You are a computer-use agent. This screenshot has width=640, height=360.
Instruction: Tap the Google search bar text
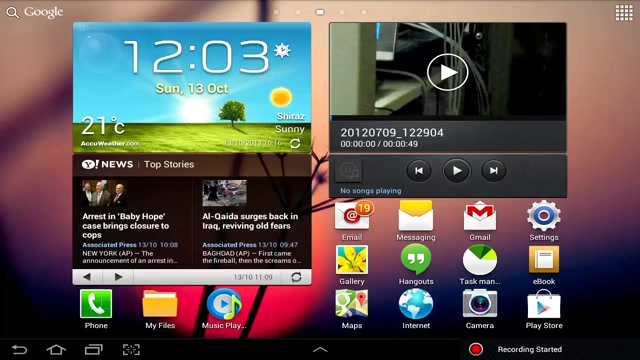point(43,12)
